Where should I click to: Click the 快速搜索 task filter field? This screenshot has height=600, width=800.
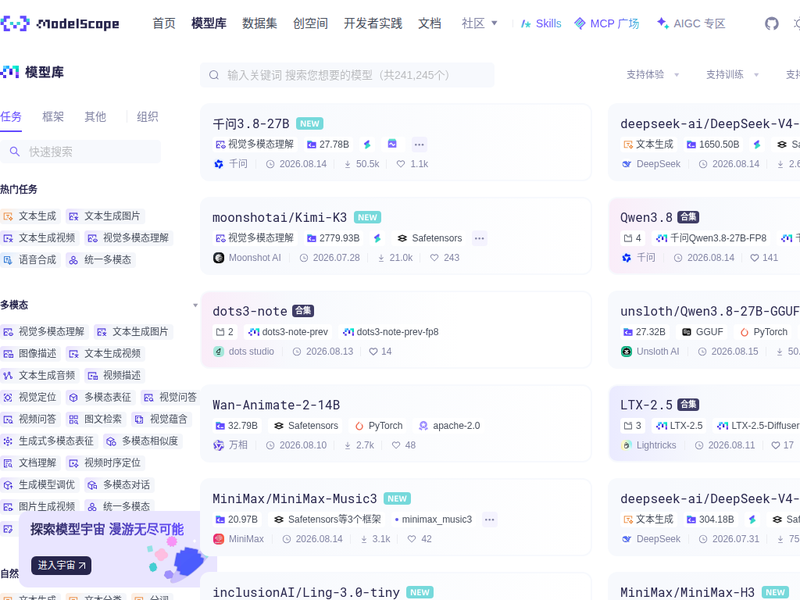click(80, 152)
